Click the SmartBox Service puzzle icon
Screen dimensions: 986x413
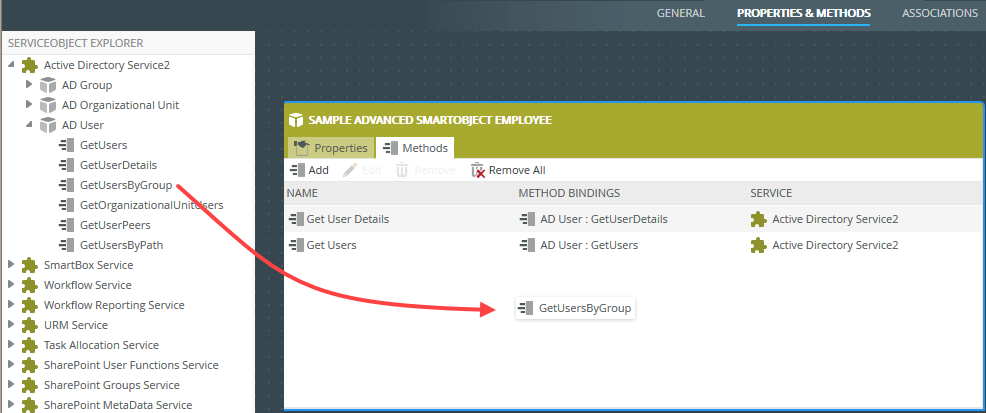[x=30, y=265]
